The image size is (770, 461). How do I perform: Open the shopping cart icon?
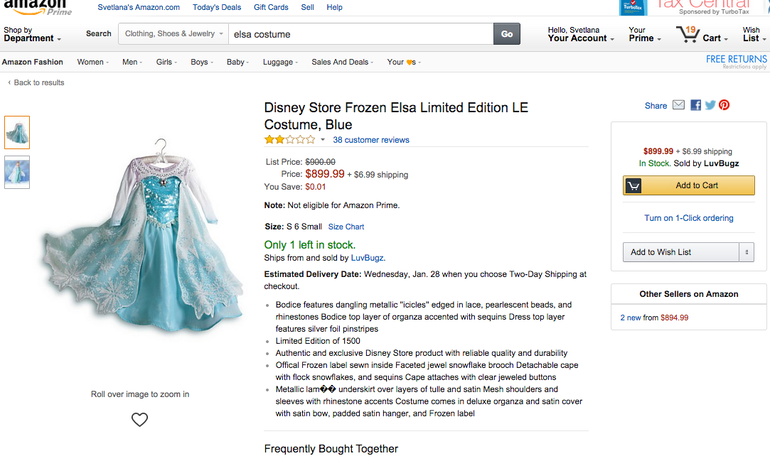(690, 35)
